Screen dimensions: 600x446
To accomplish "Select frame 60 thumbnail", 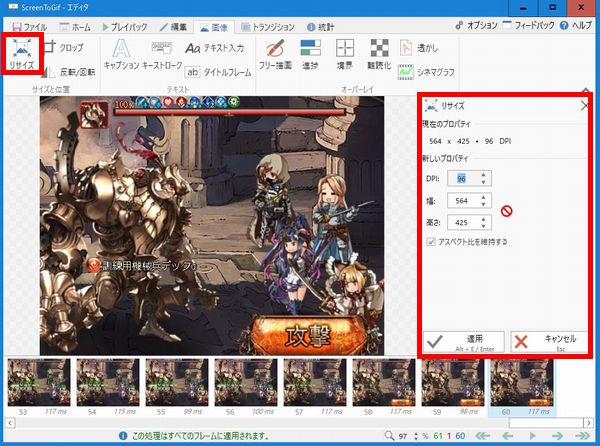I will click(x=522, y=382).
